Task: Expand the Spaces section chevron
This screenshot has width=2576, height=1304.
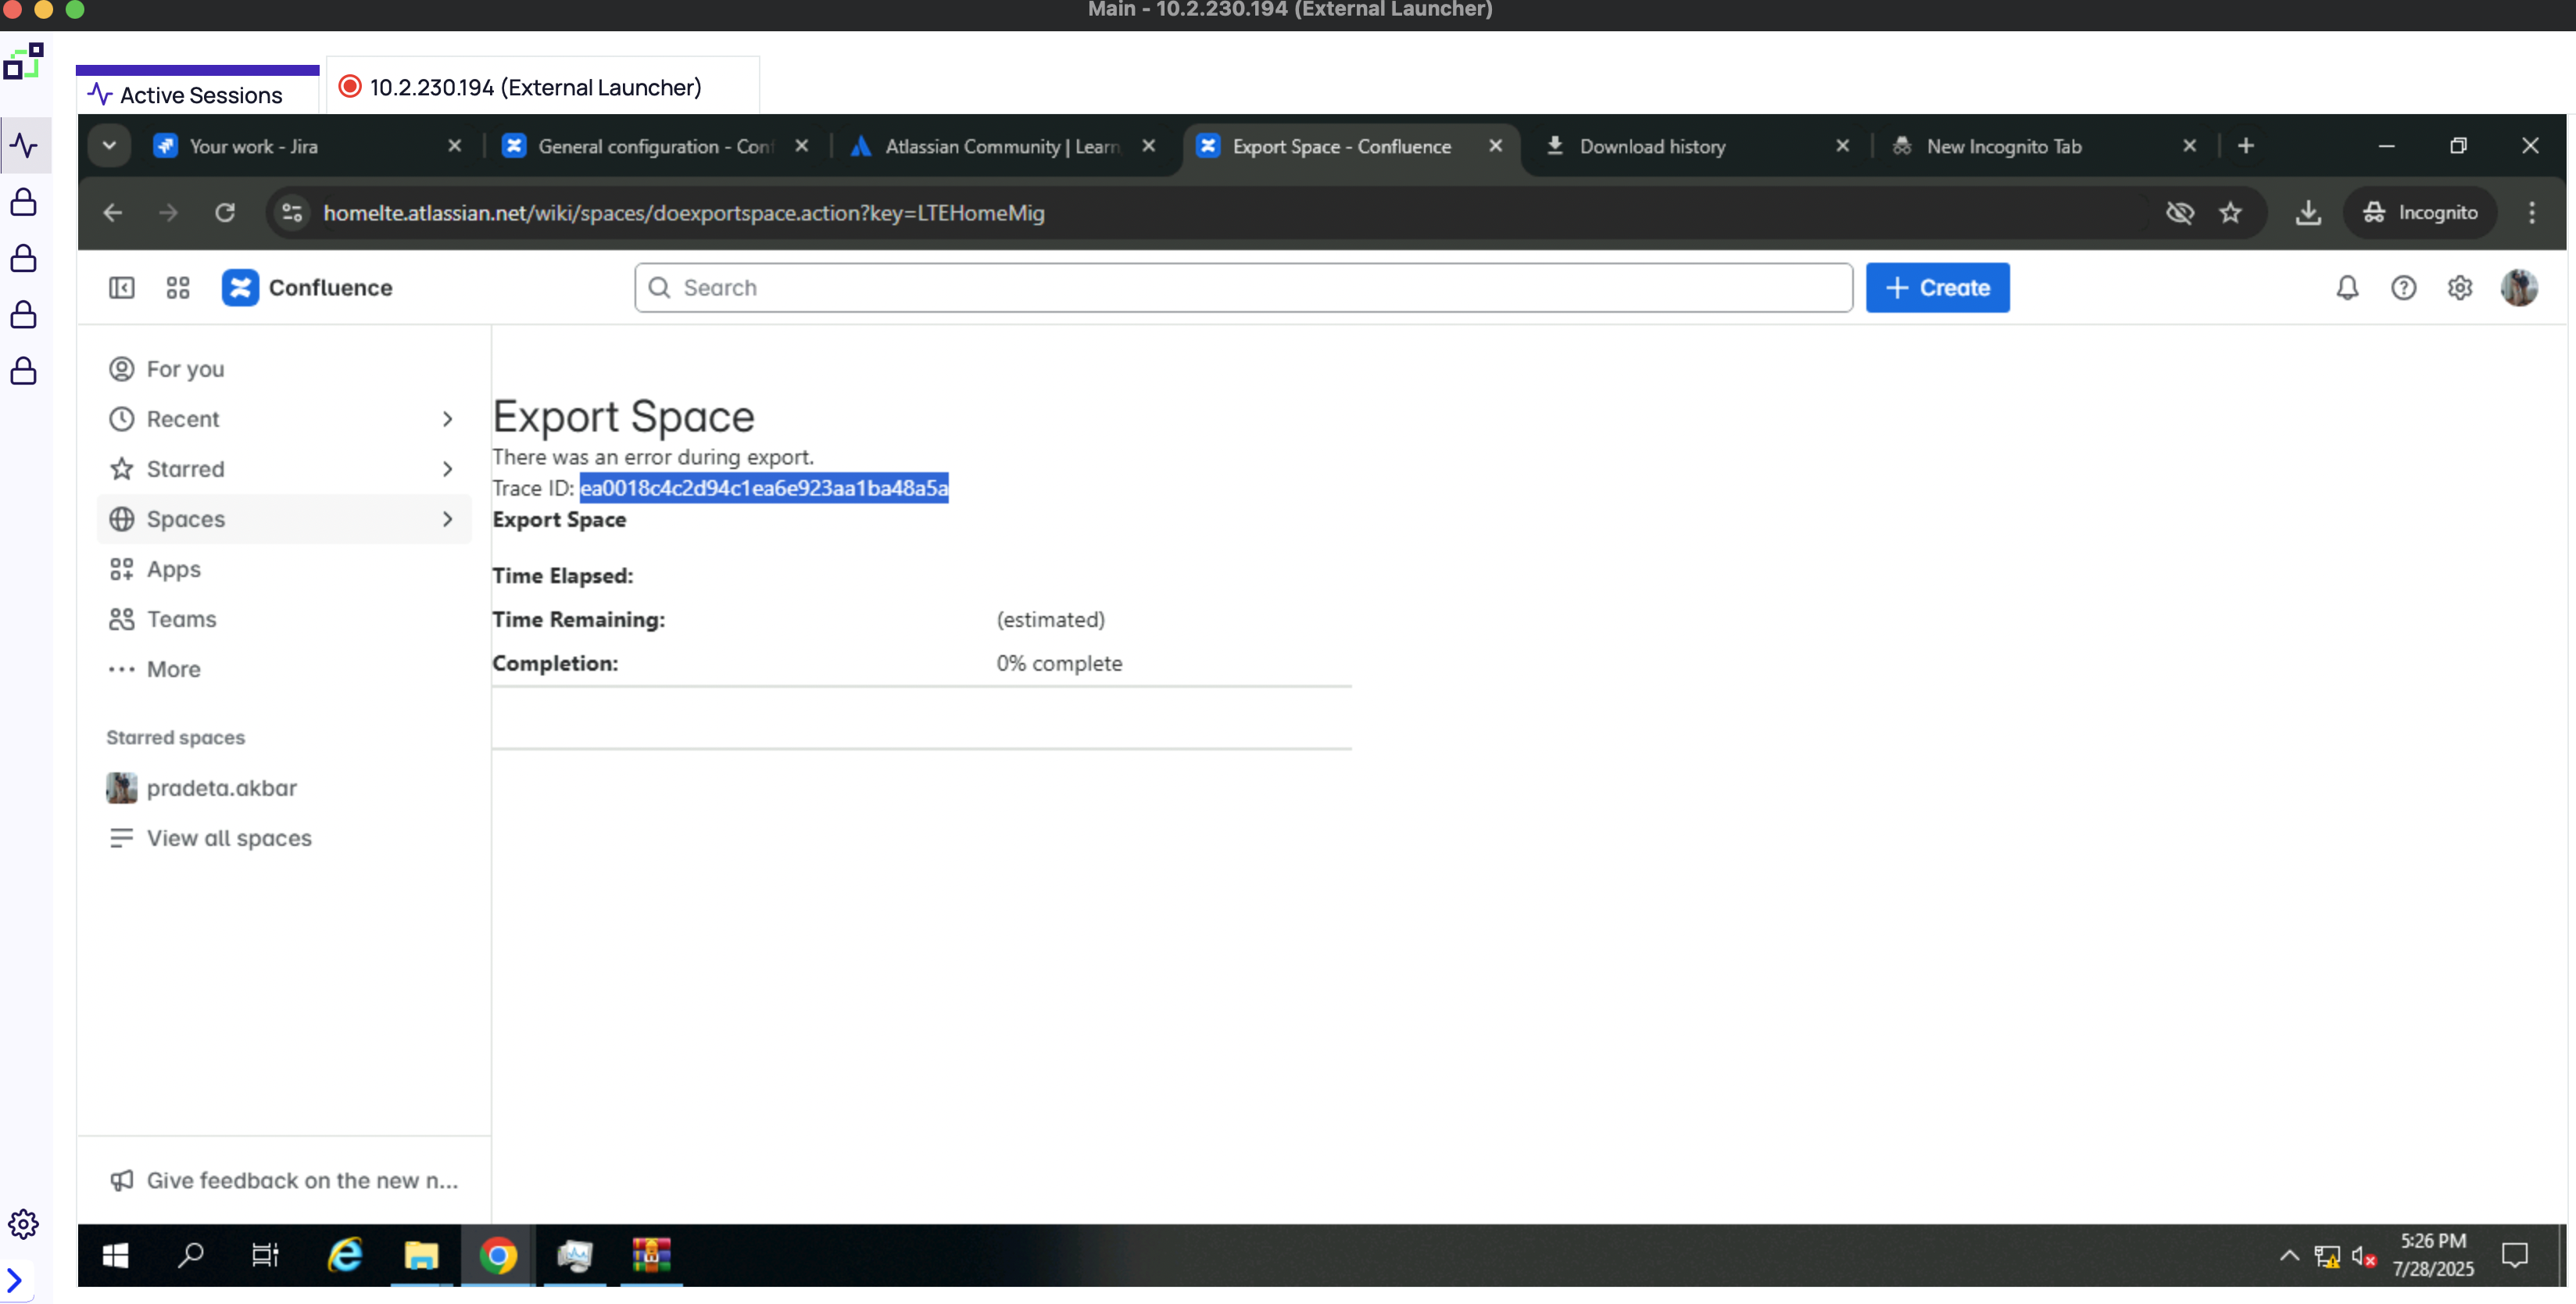Action: (447, 519)
